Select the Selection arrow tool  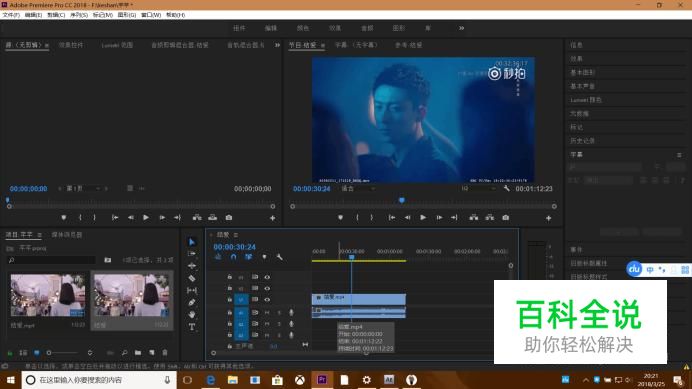pyautogui.click(x=192, y=242)
